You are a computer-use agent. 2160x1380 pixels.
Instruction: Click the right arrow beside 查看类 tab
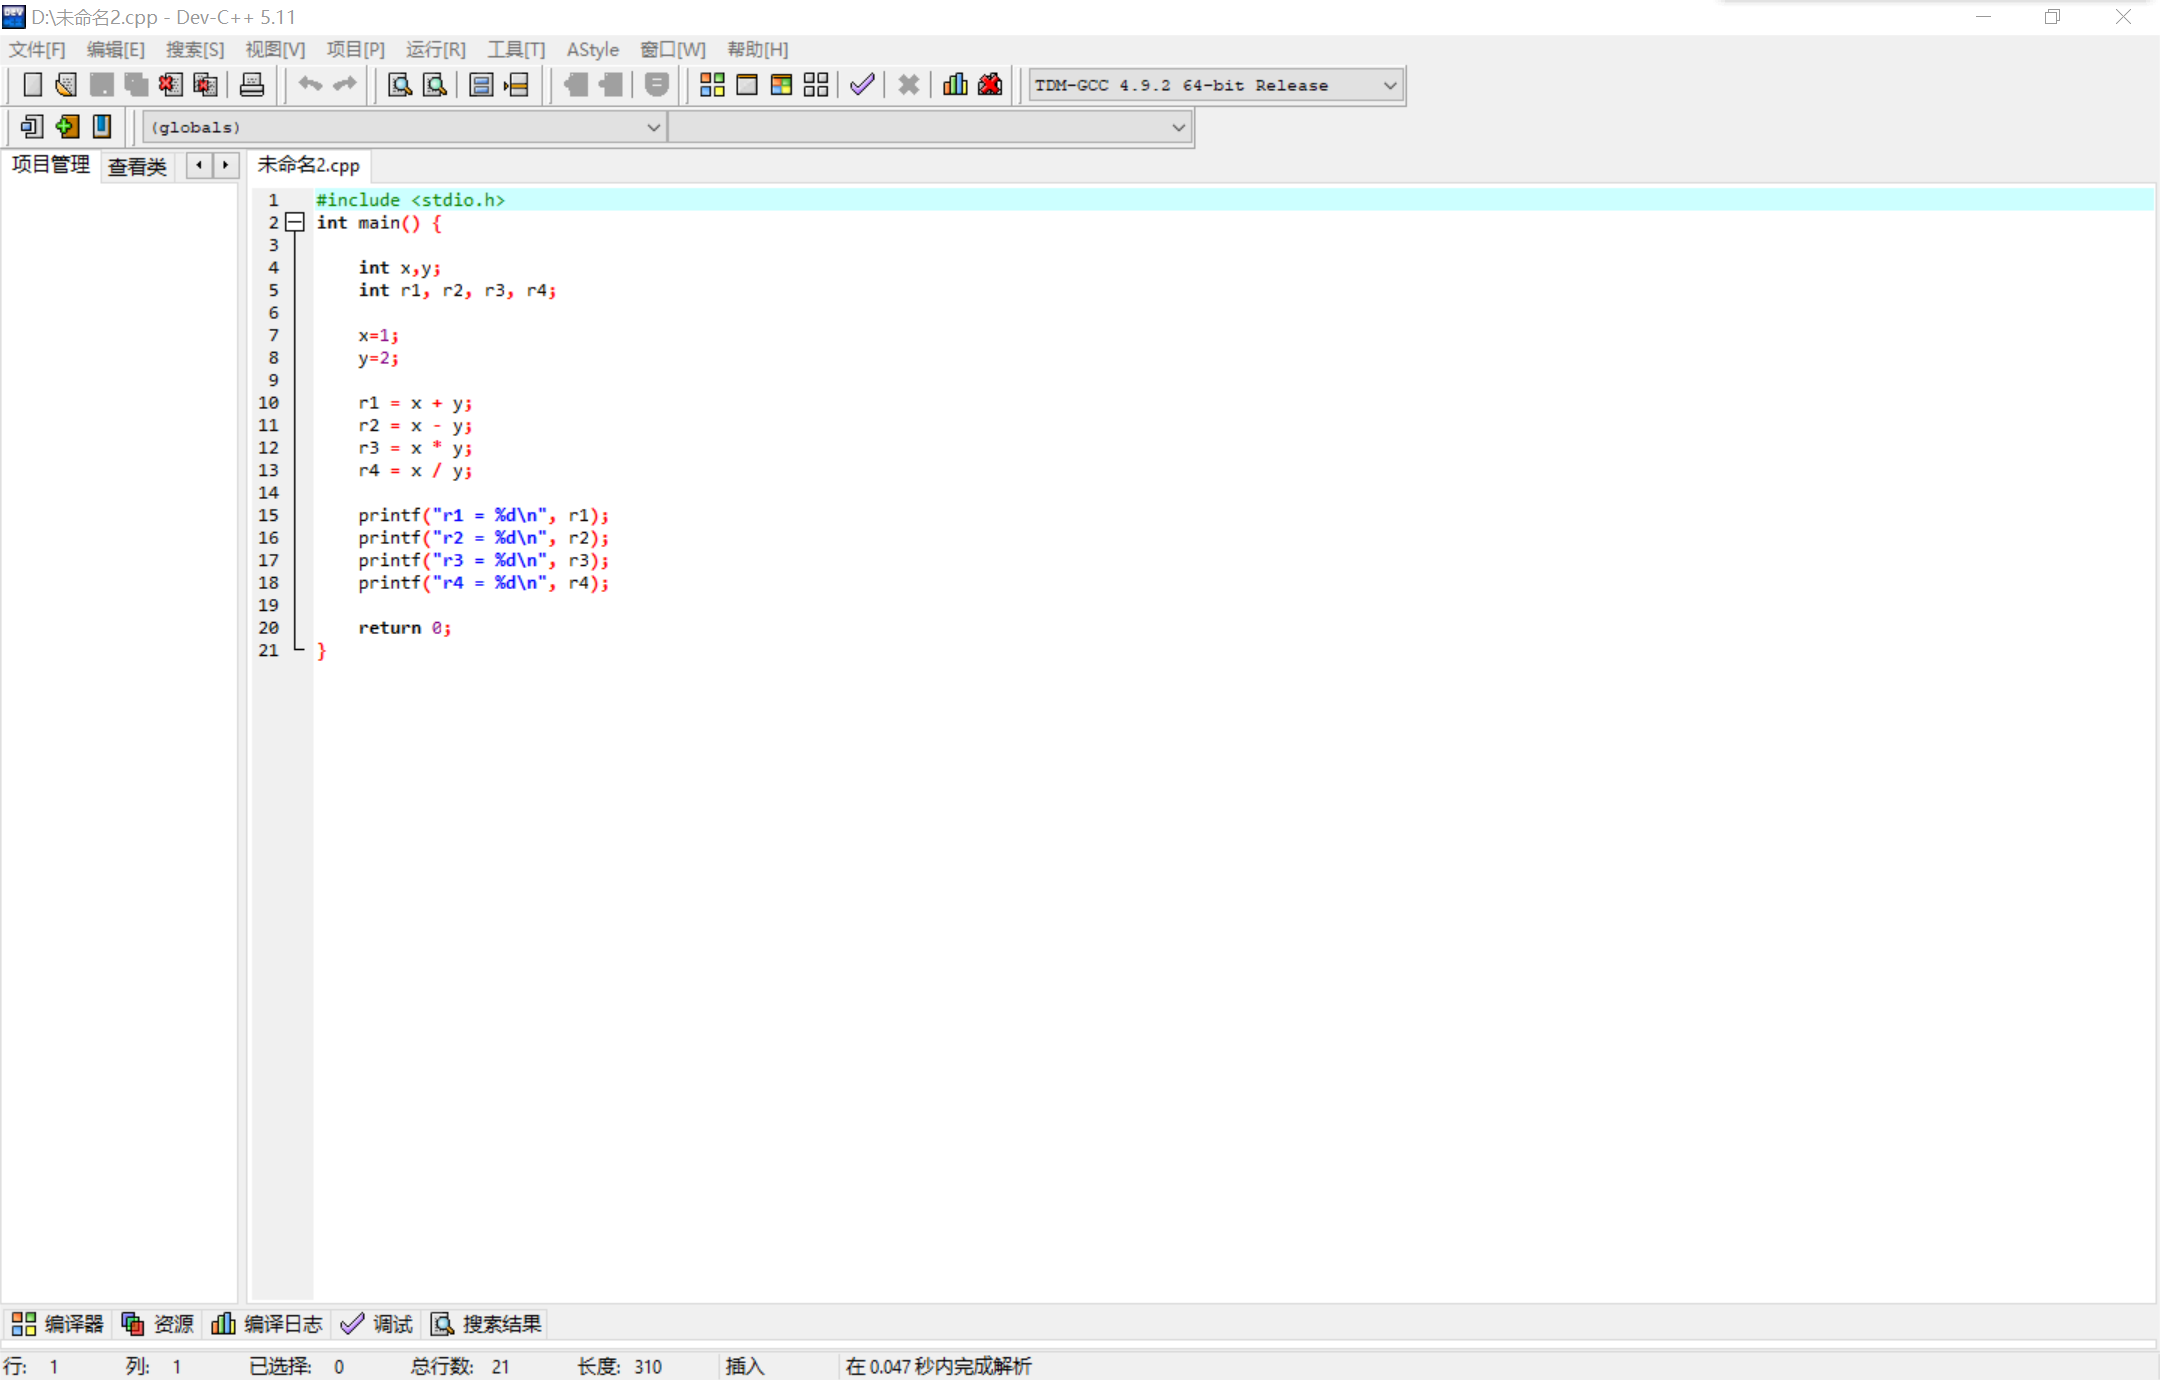coord(226,165)
